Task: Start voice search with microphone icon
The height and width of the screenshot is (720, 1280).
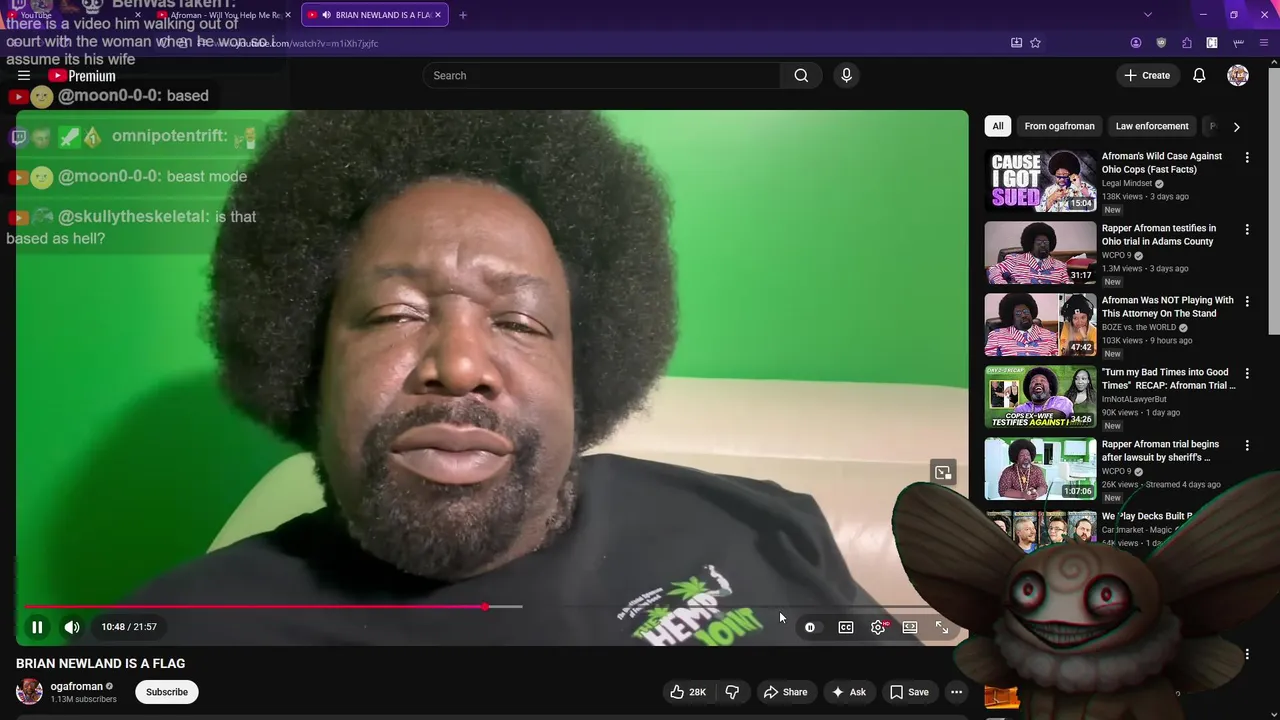Action: click(x=846, y=75)
